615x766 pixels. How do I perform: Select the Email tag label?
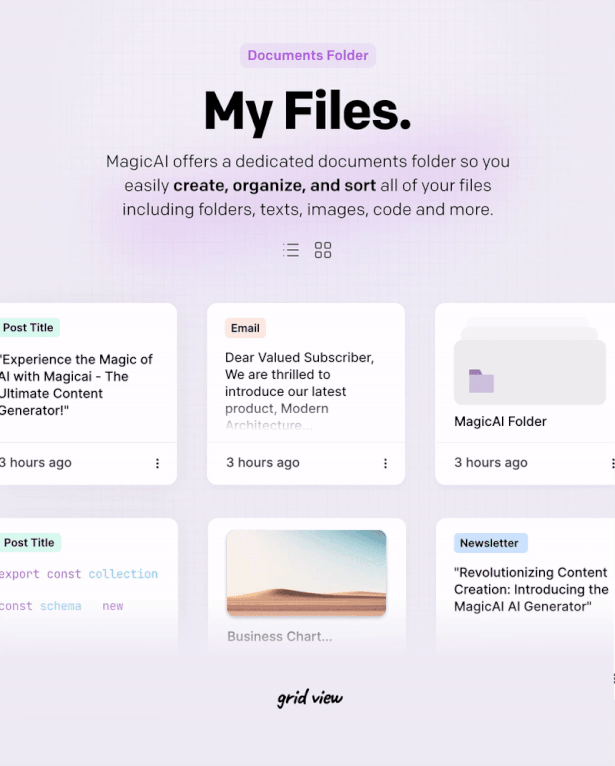point(245,328)
